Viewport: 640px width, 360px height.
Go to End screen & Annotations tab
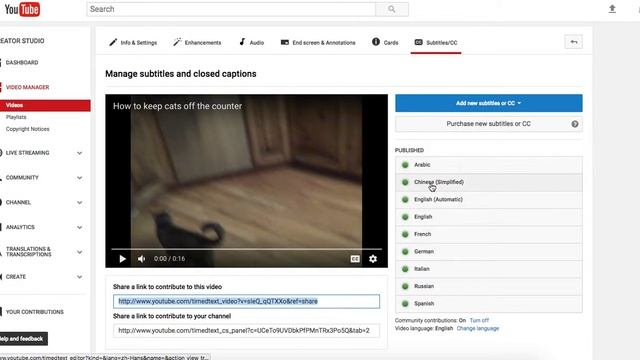[x=318, y=42]
